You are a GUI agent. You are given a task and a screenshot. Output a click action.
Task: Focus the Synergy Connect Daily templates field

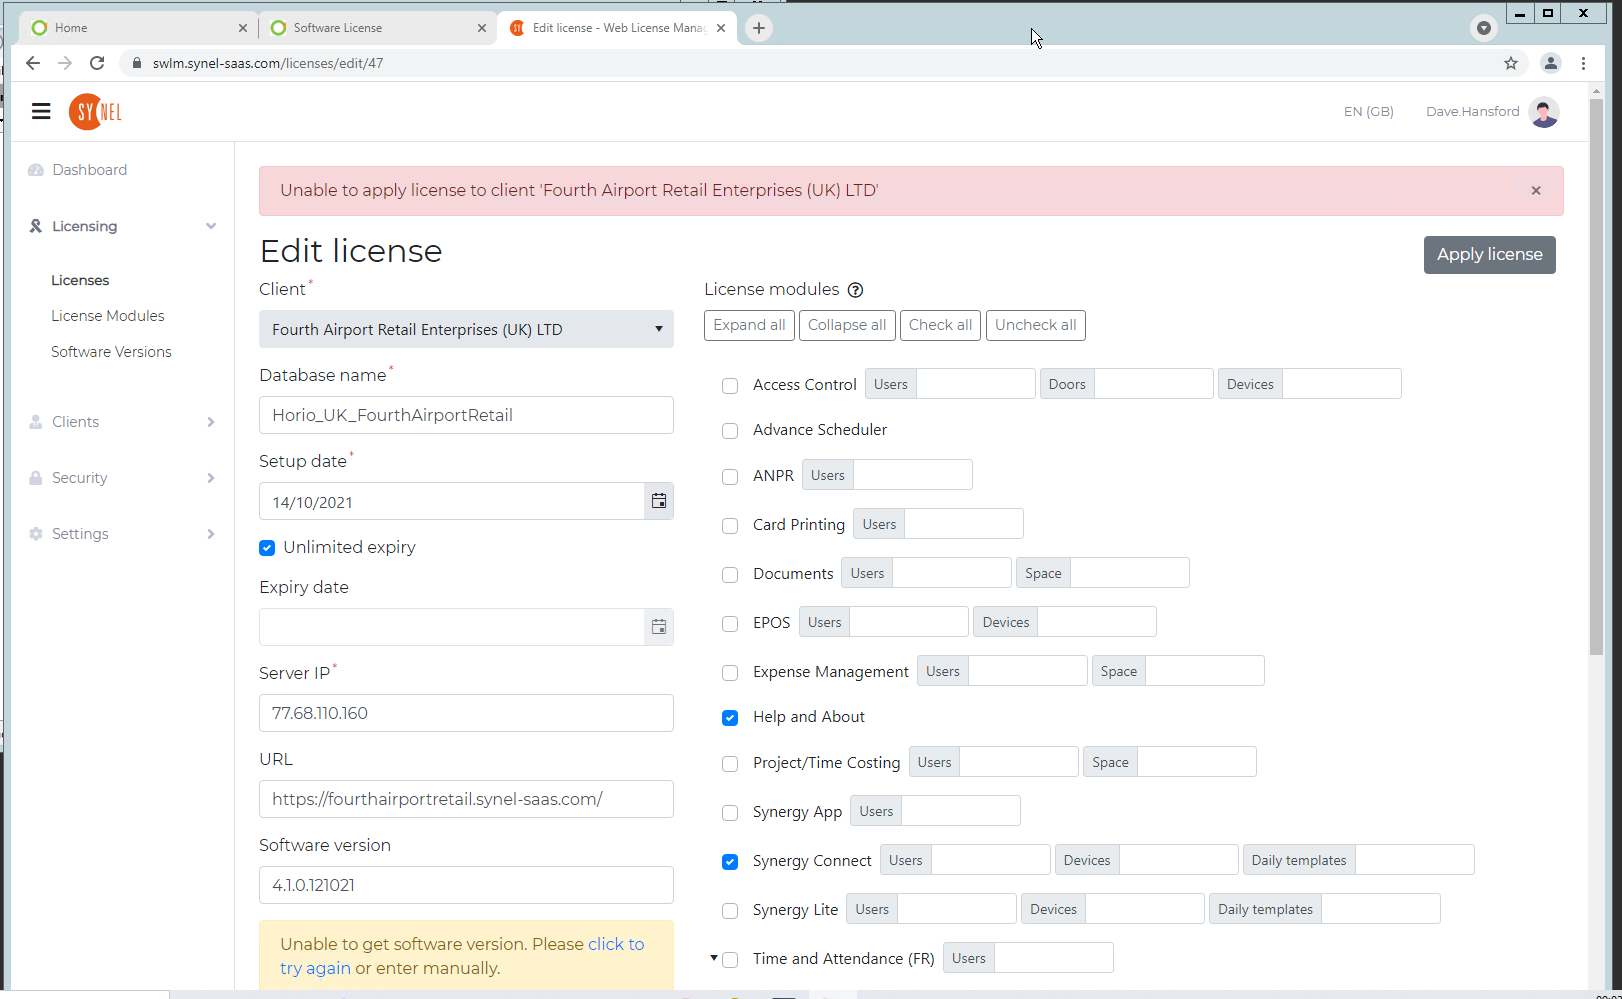pyautogui.click(x=1414, y=860)
